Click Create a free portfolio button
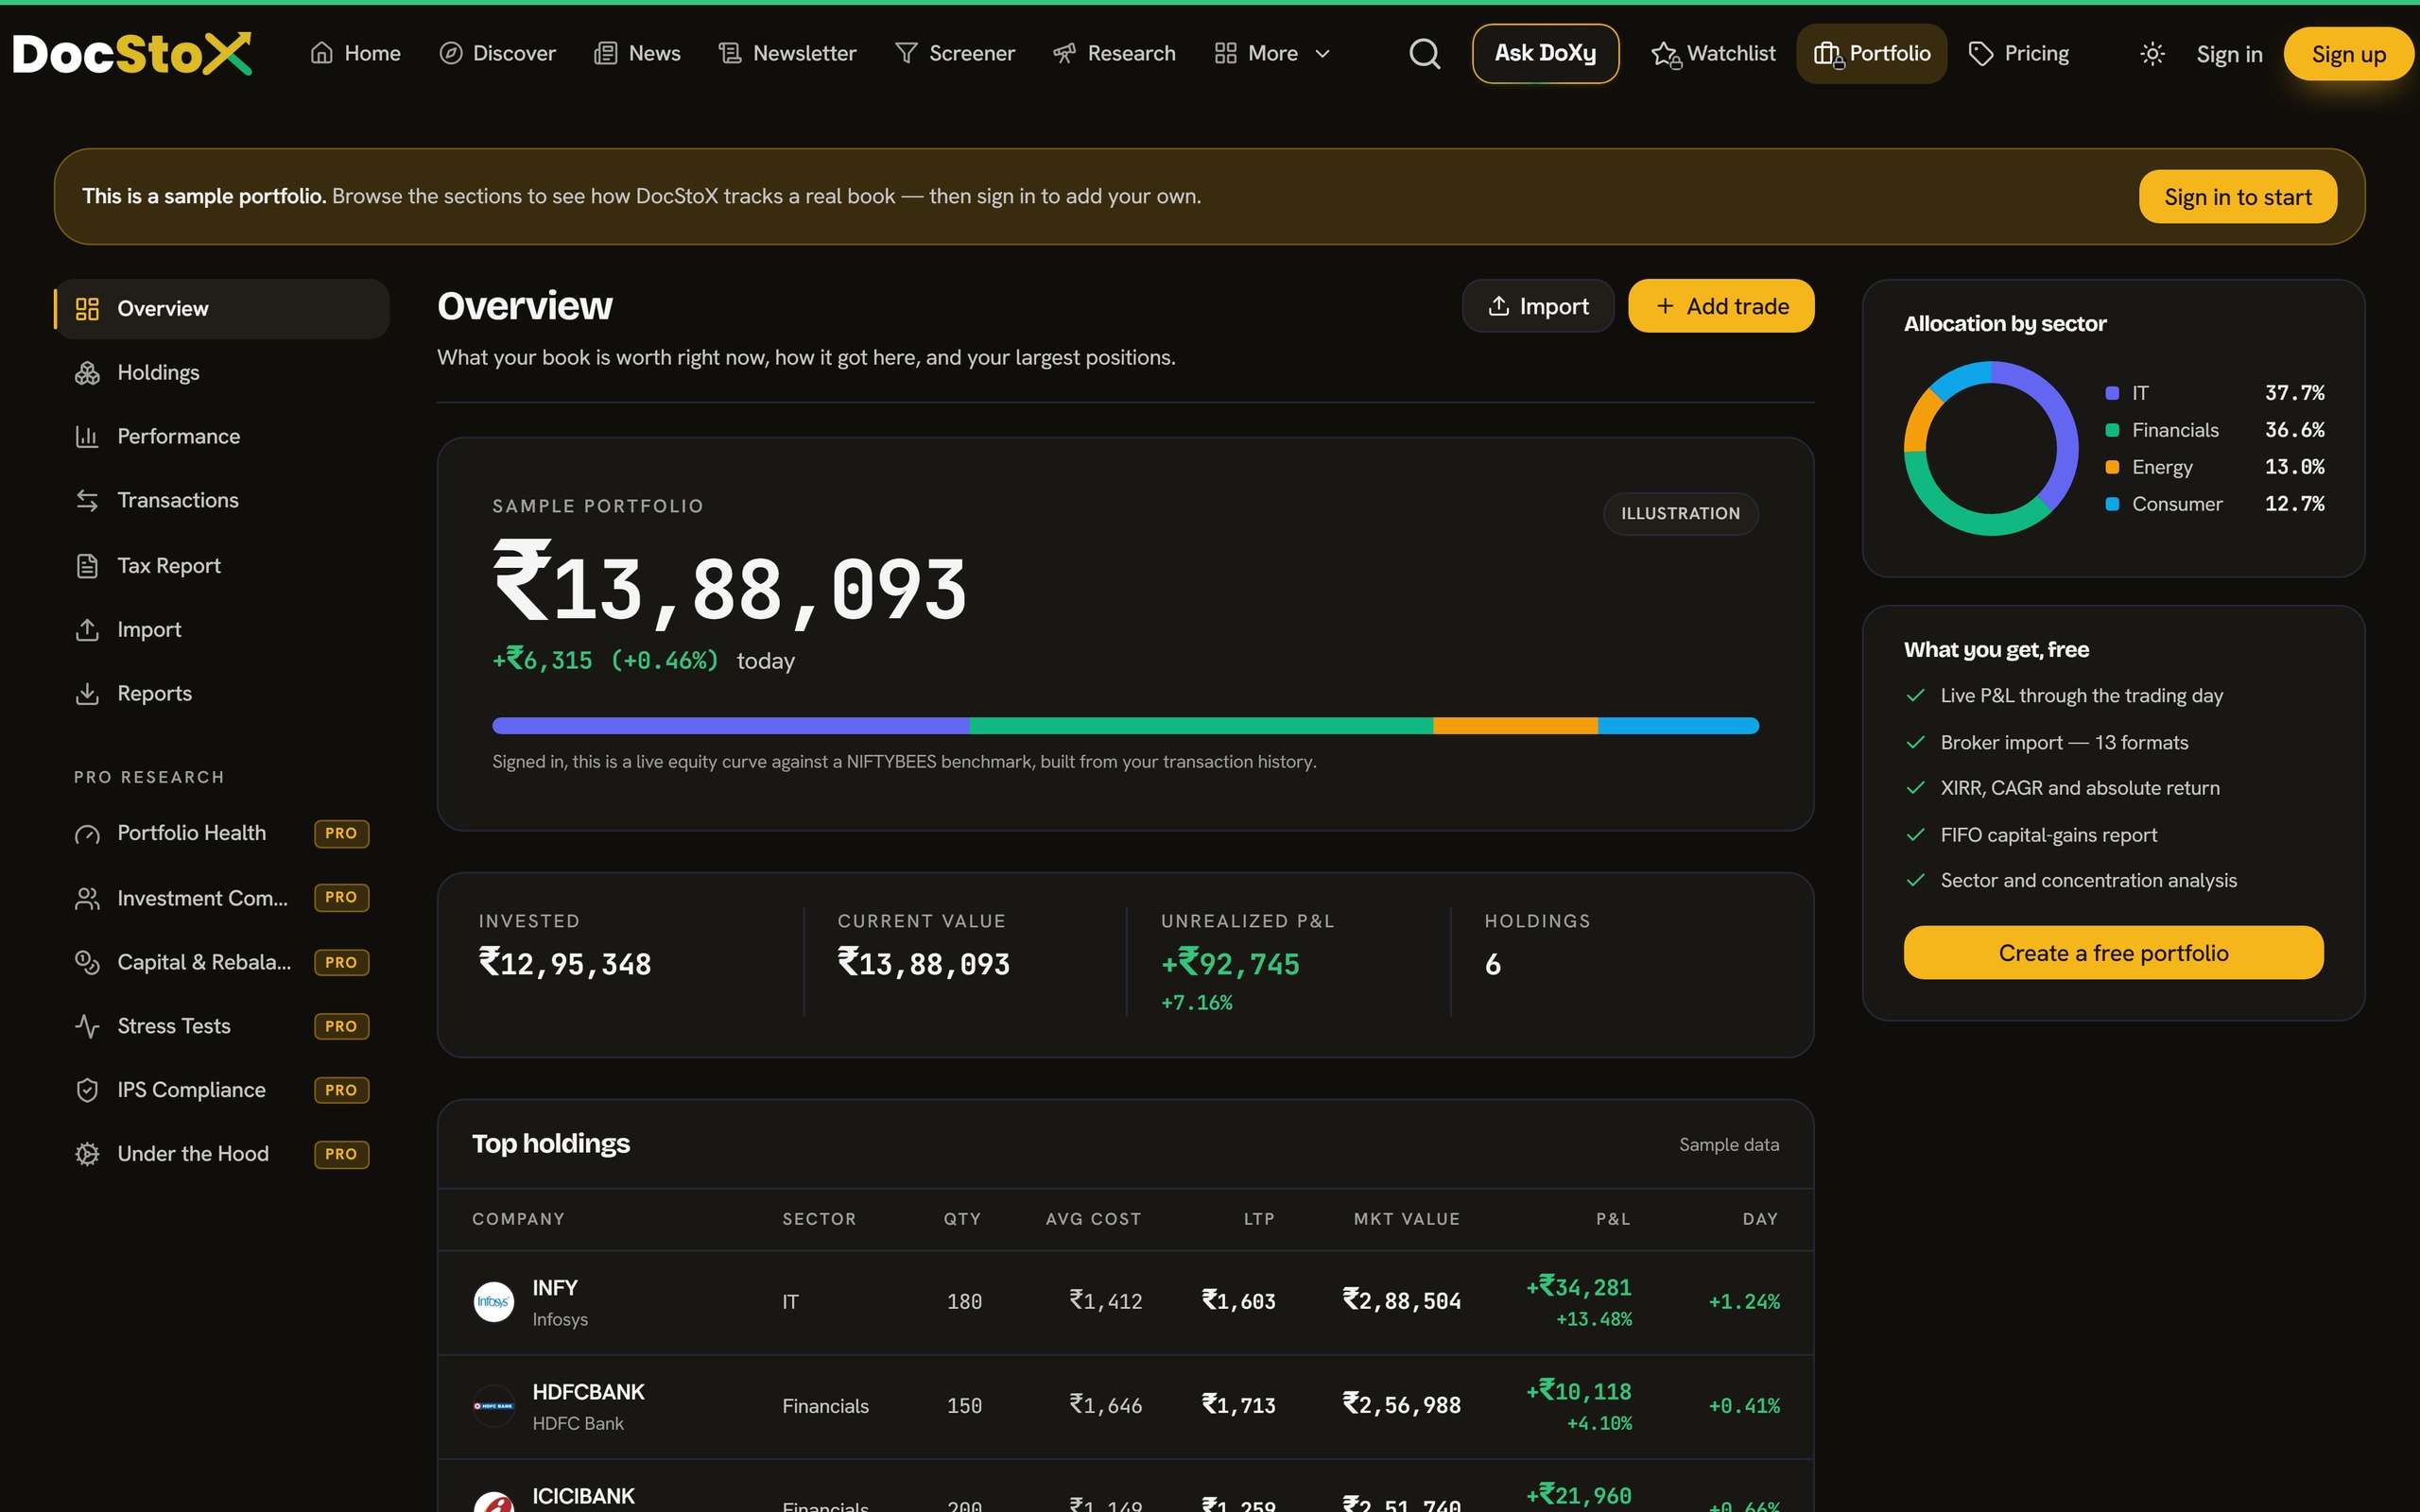The width and height of the screenshot is (2420, 1512). [x=2113, y=953]
